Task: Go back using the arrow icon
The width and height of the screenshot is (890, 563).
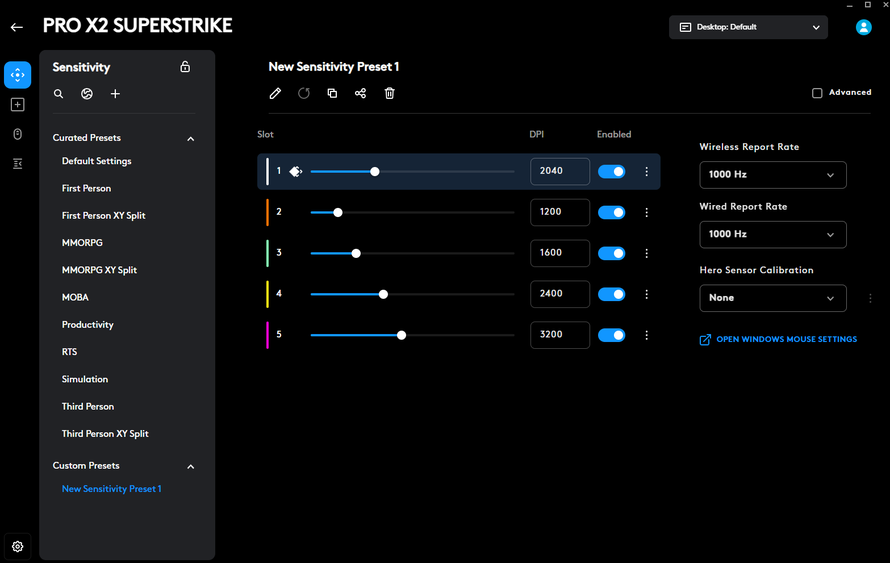Action: coord(16,27)
